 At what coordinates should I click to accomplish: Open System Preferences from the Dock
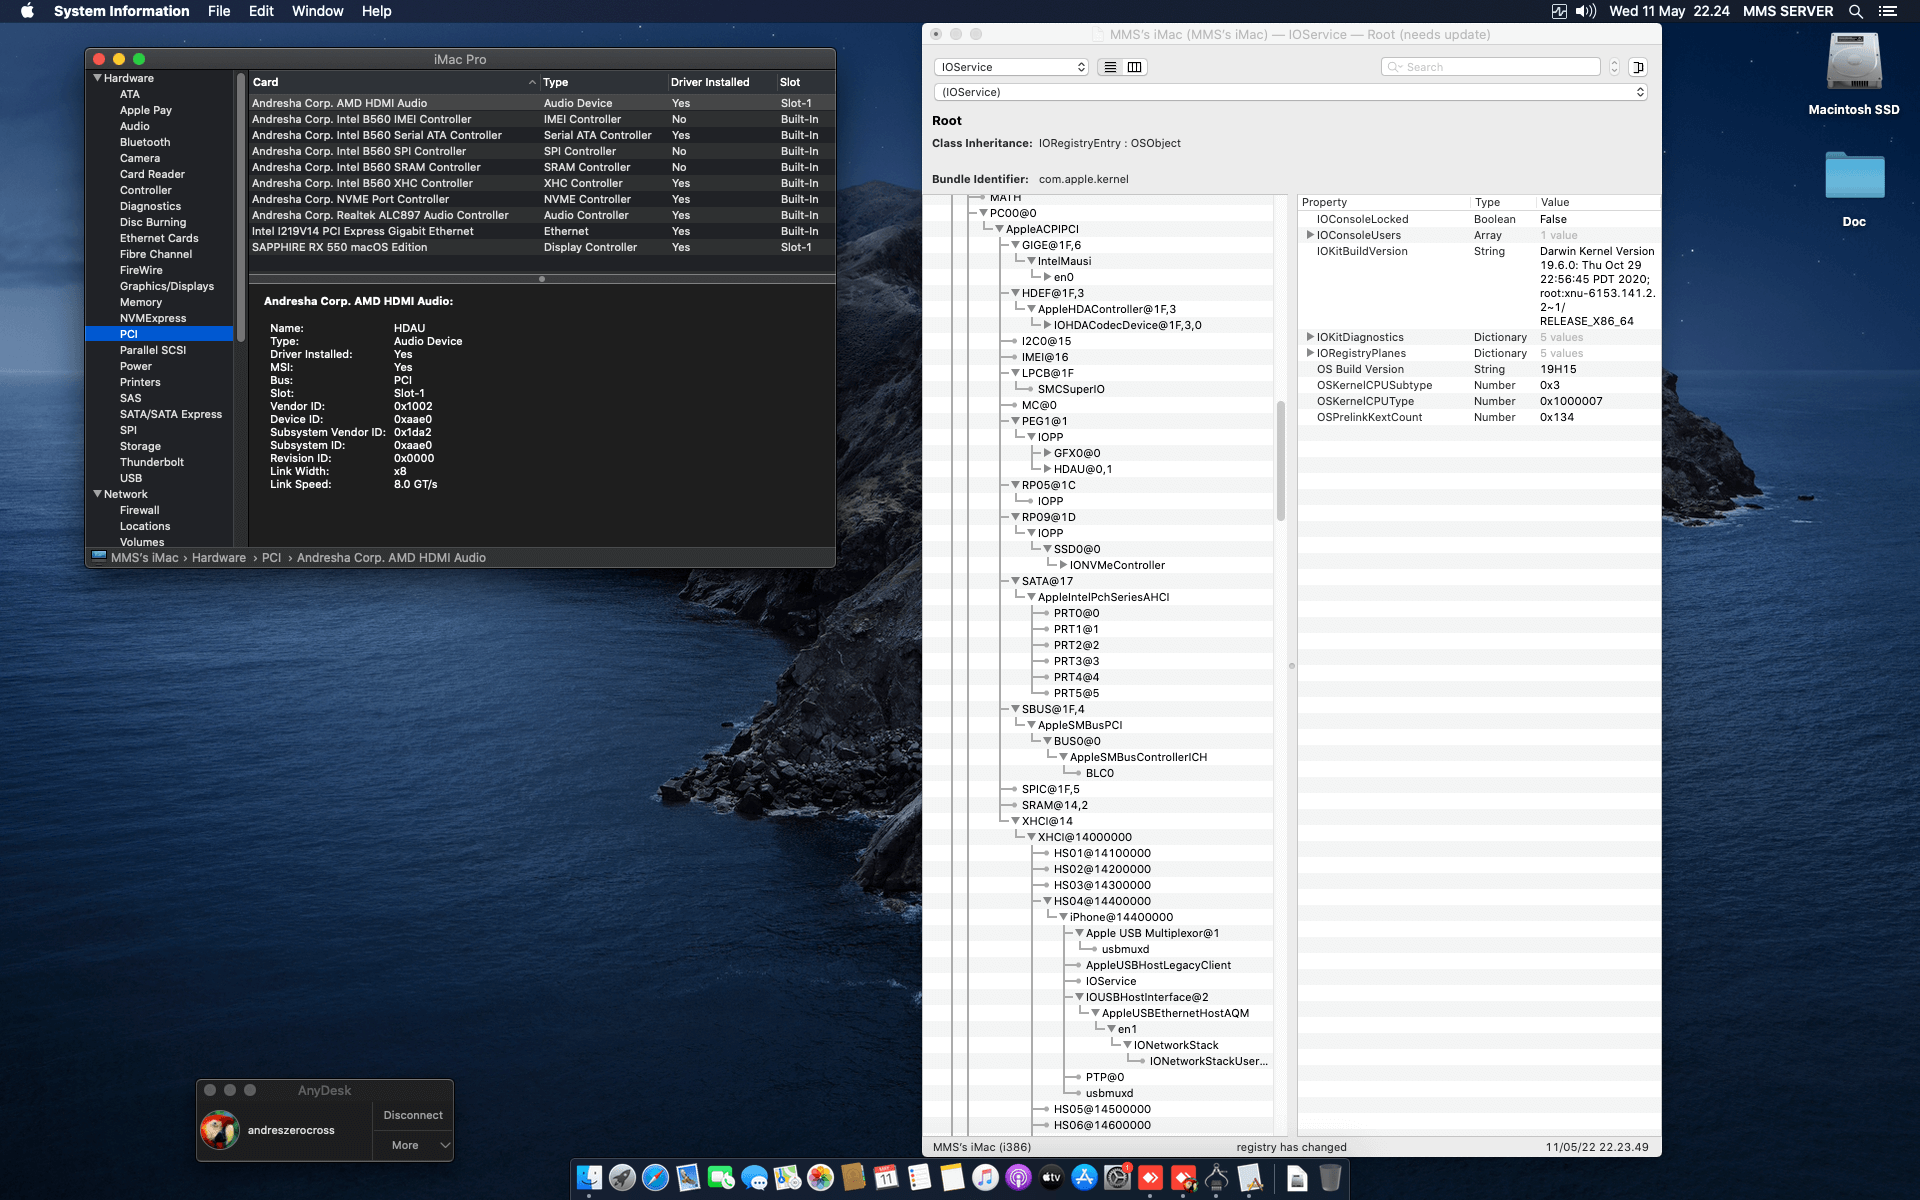pyautogui.click(x=1118, y=1178)
